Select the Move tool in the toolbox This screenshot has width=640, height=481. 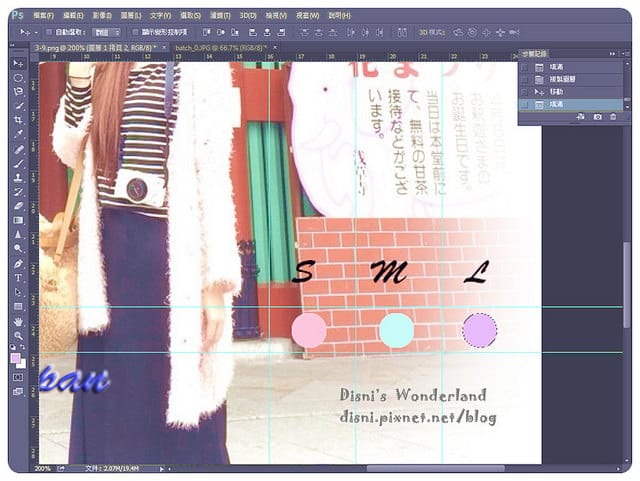[18, 63]
